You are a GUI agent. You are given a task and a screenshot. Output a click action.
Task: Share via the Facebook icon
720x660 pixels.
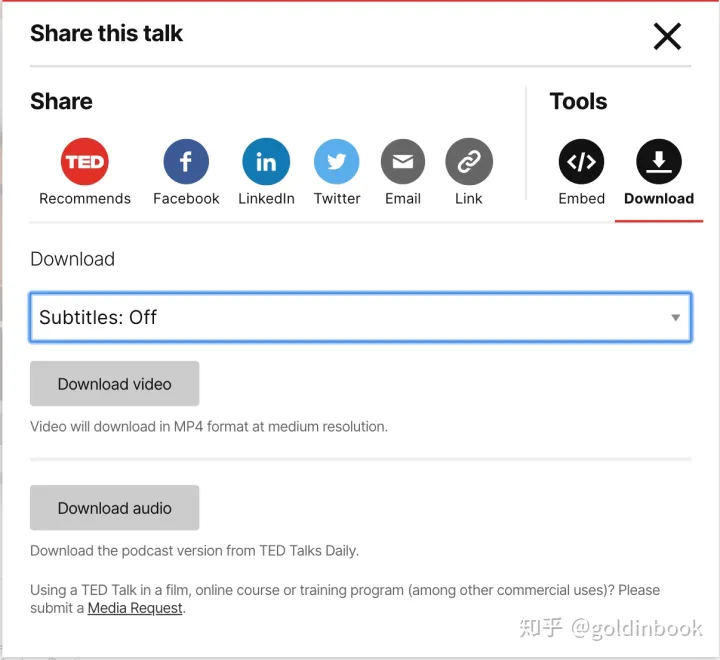pyautogui.click(x=186, y=162)
